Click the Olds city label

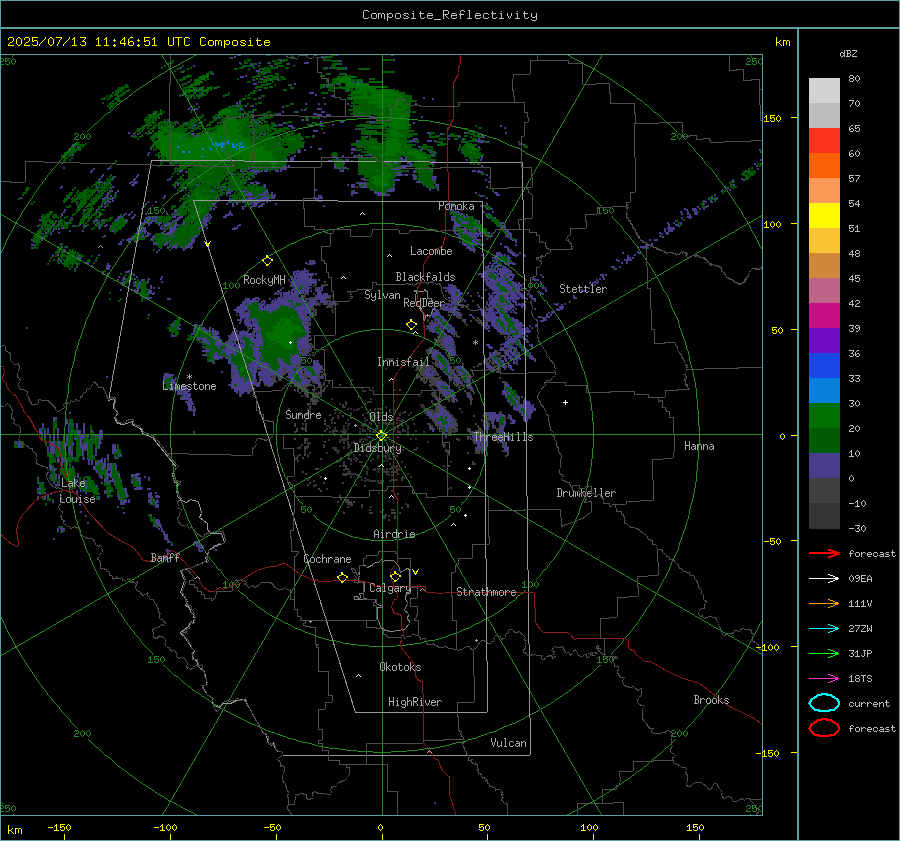(x=381, y=417)
